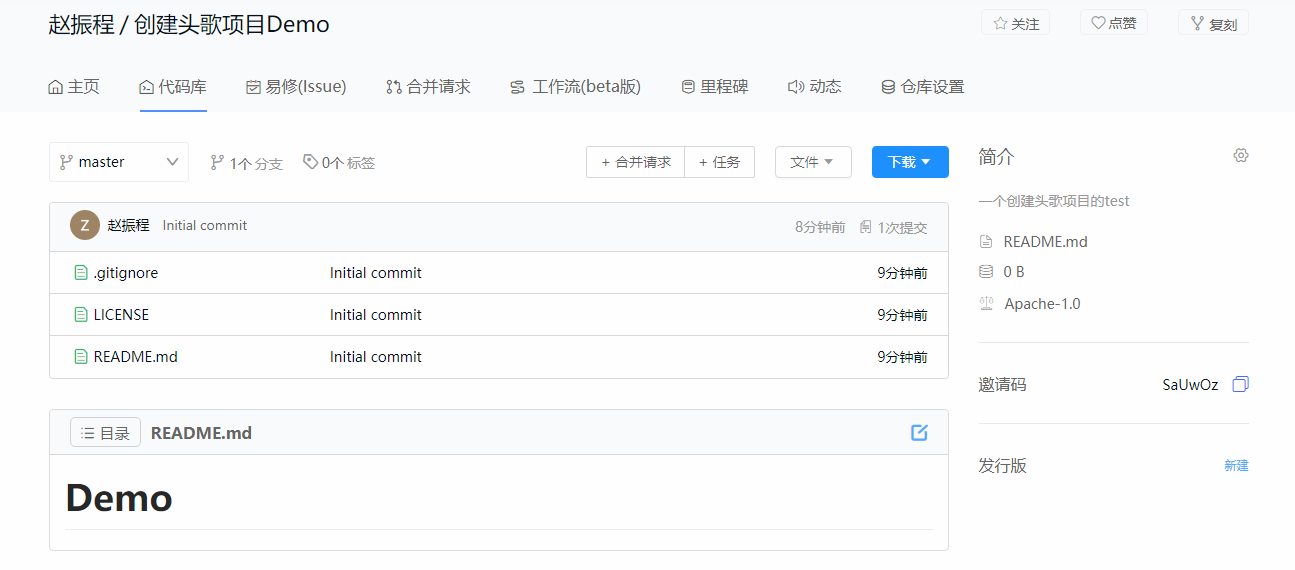Click README.md link in the 简介 sidebar

(x=1045, y=242)
